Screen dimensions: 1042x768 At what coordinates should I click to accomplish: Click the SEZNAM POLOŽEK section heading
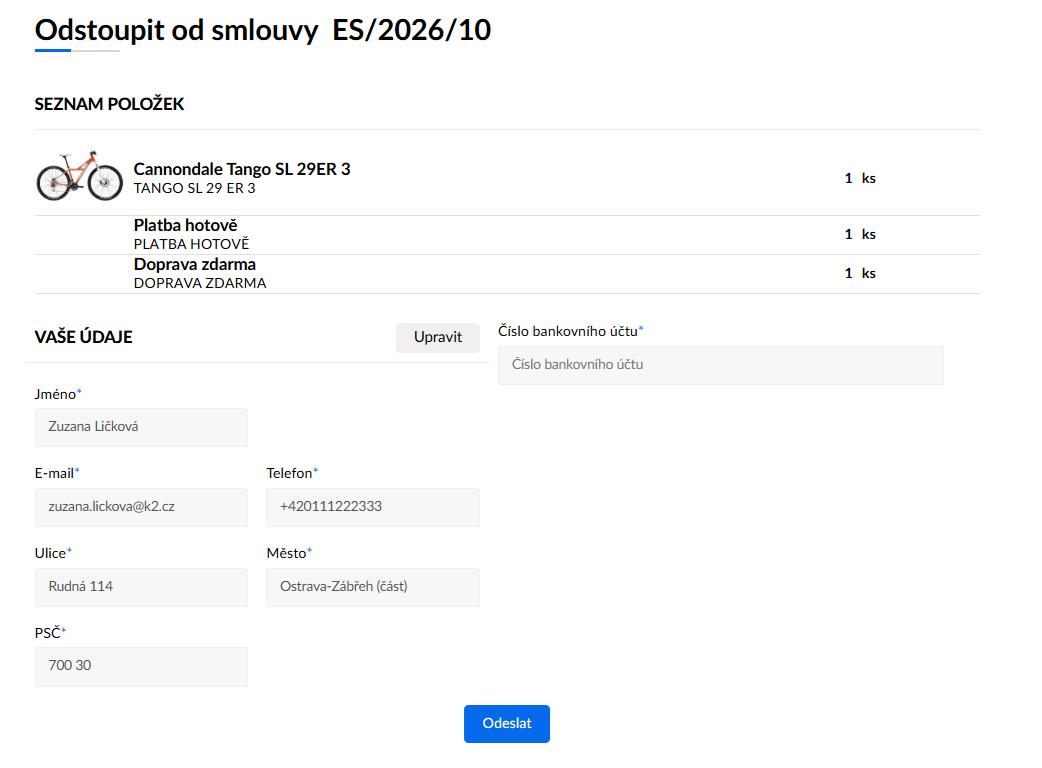(x=109, y=104)
